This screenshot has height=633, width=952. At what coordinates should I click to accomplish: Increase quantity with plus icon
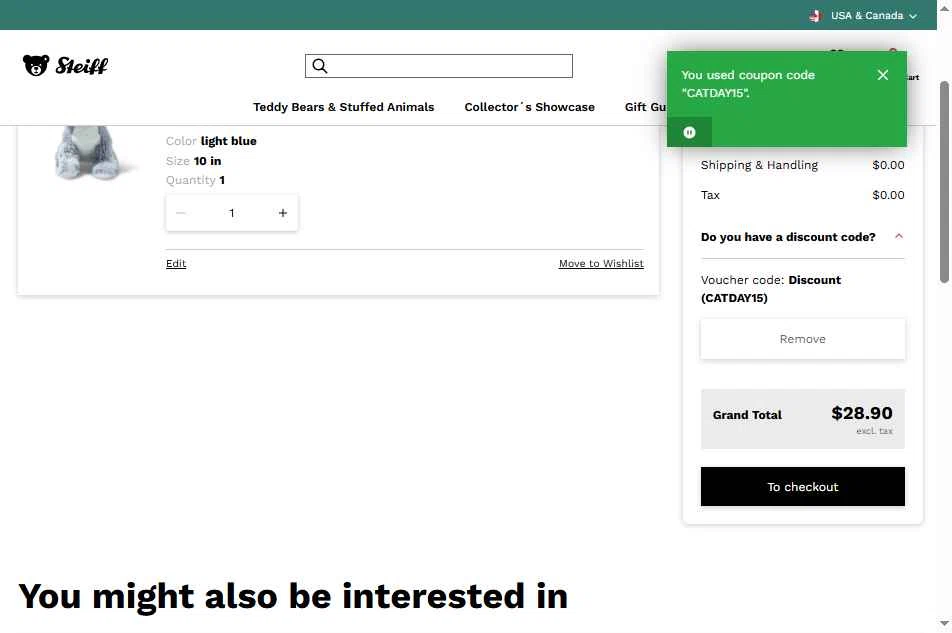point(282,213)
